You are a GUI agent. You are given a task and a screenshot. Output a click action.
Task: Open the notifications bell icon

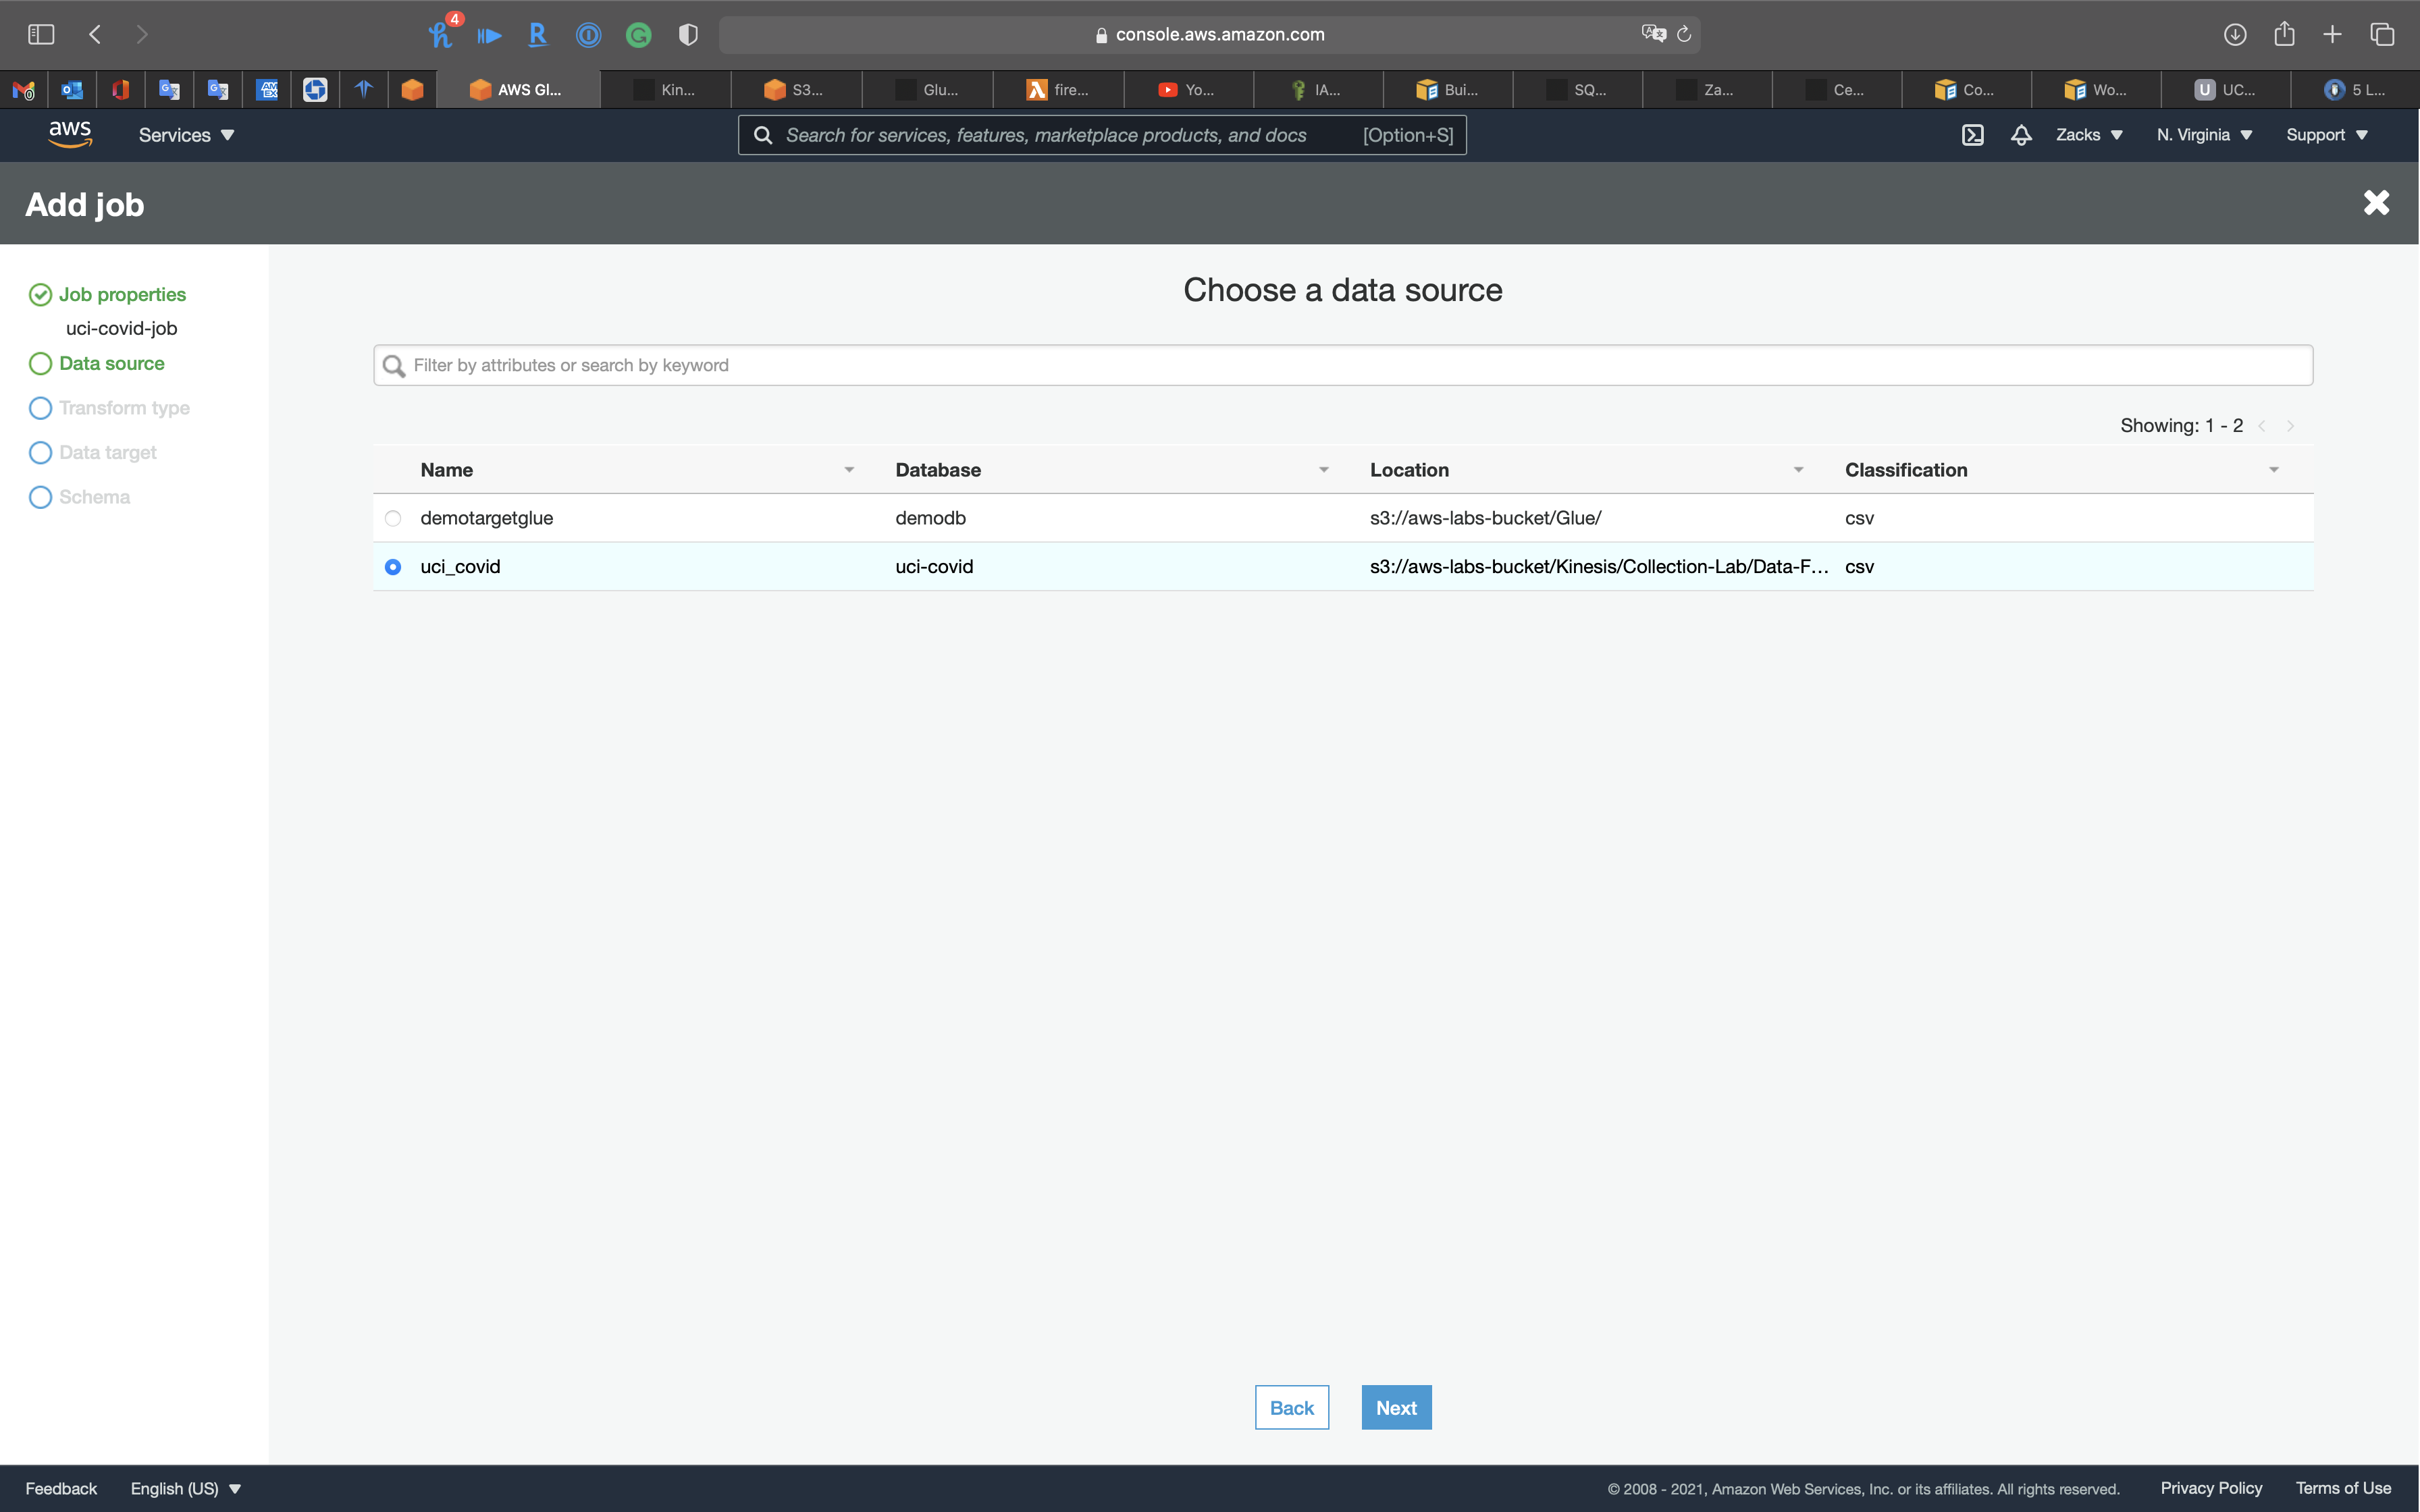tap(2021, 135)
